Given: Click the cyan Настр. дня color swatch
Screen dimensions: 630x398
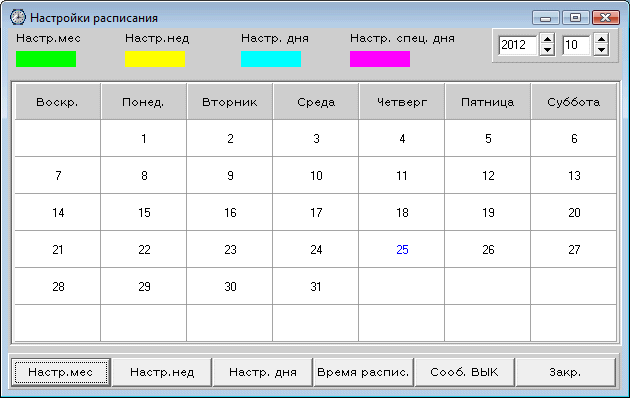Looking at the screenshot, I should coord(271,59).
